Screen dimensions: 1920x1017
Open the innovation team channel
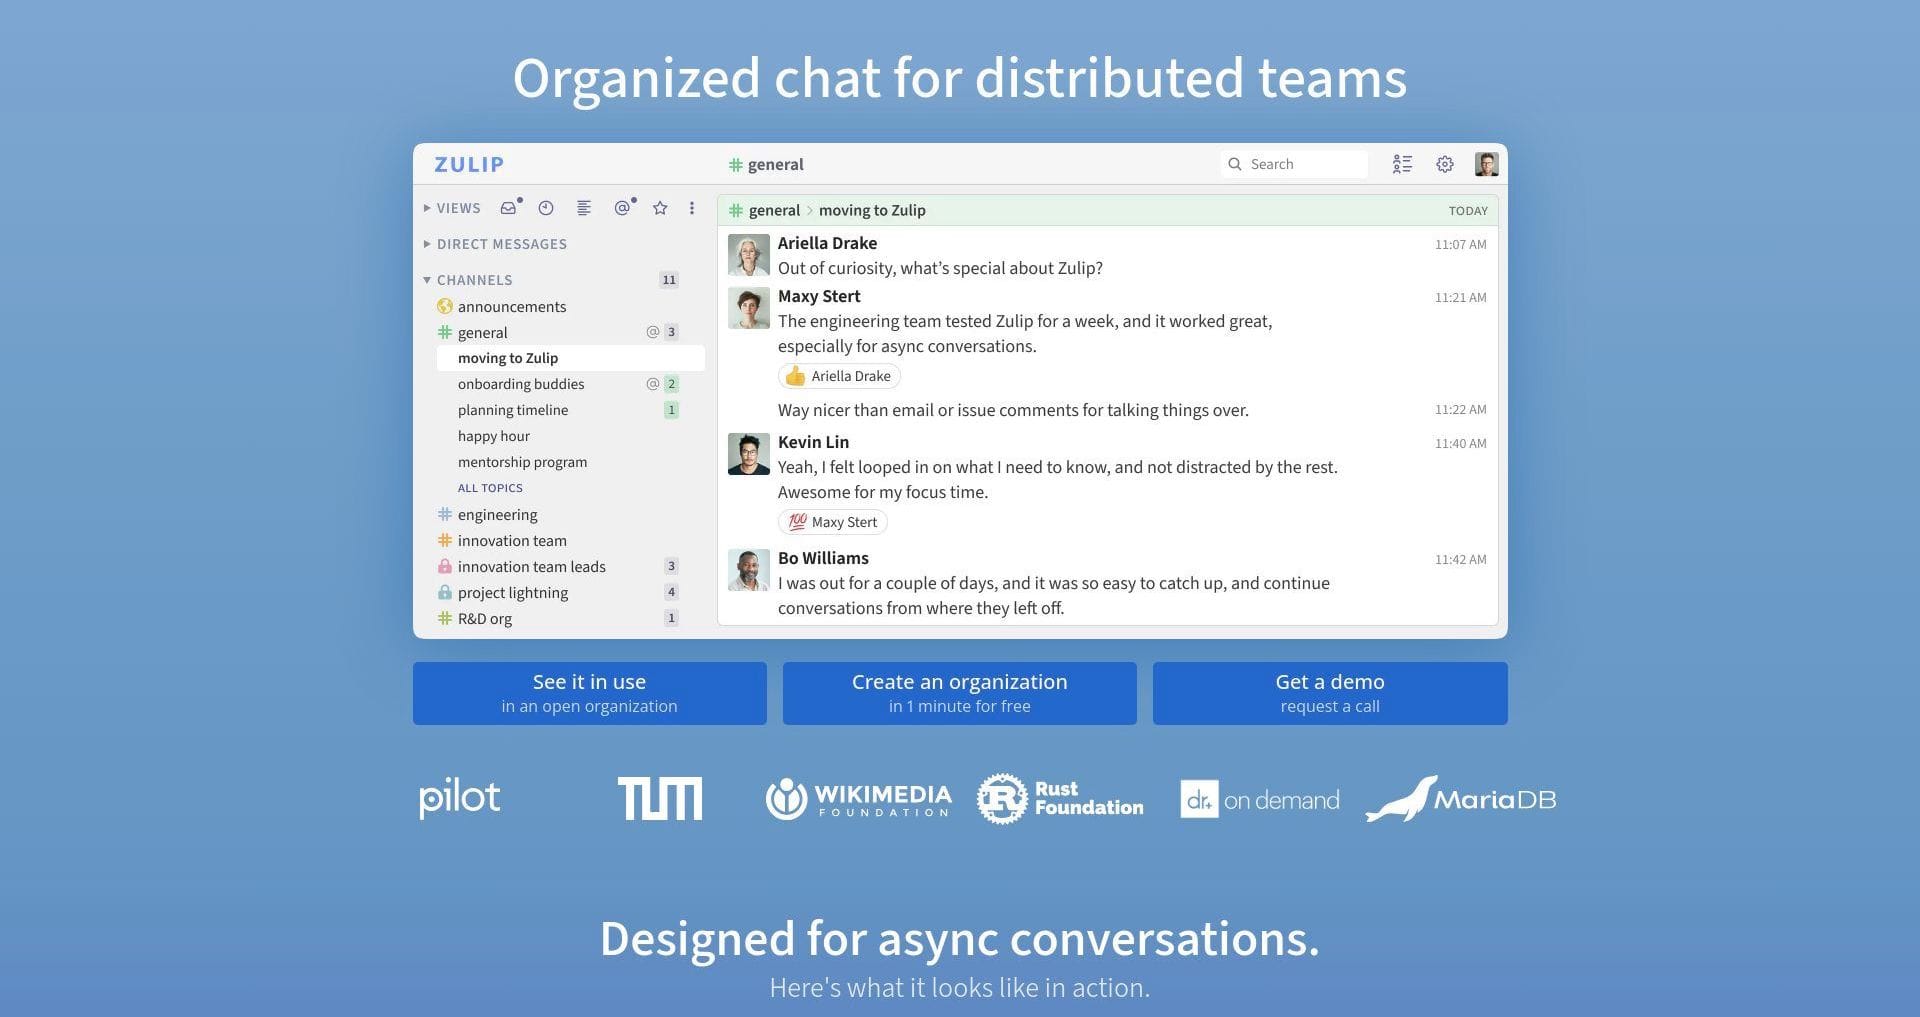(512, 540)
